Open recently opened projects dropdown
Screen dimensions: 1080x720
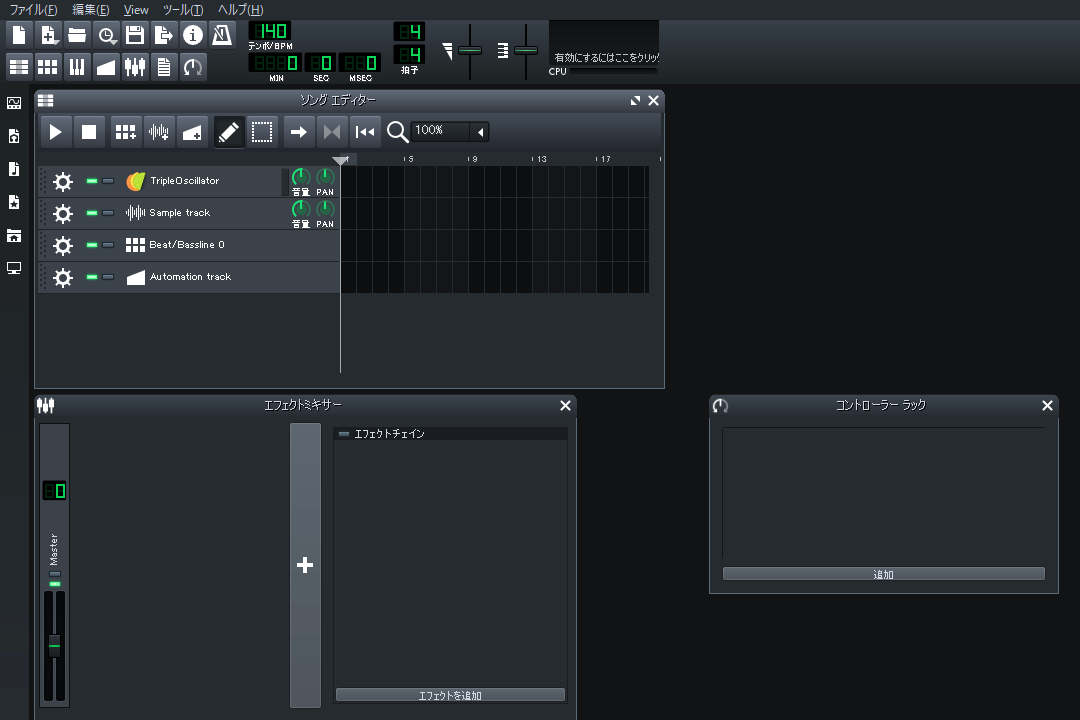pos(106,35)
